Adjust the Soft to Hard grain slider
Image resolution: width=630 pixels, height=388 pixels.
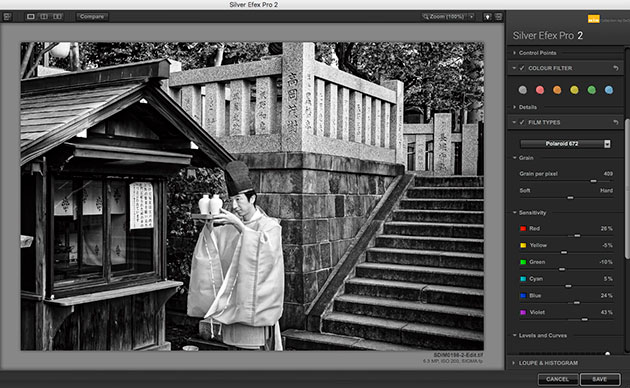[x=570, y=198]
